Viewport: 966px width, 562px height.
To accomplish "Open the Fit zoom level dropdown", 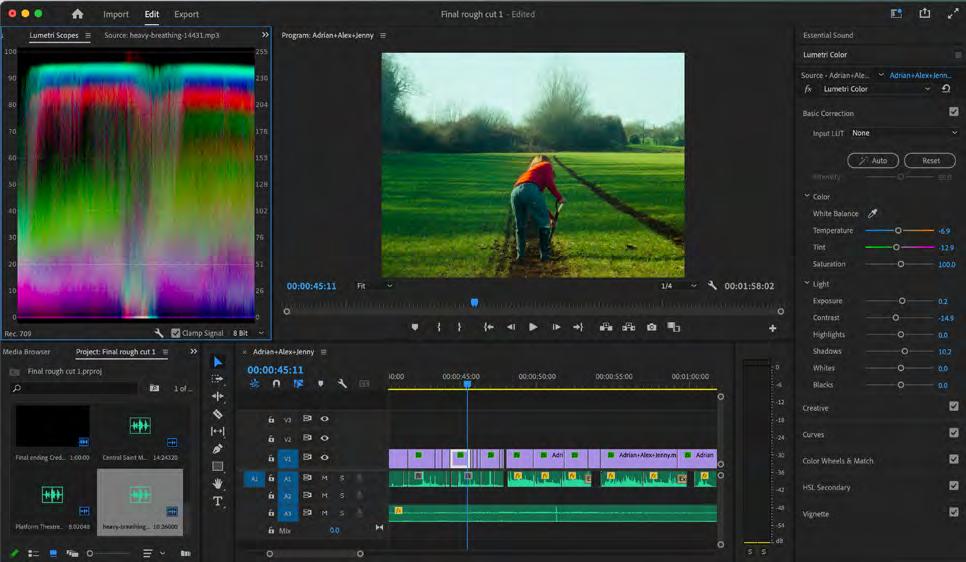I will [375, 286].
